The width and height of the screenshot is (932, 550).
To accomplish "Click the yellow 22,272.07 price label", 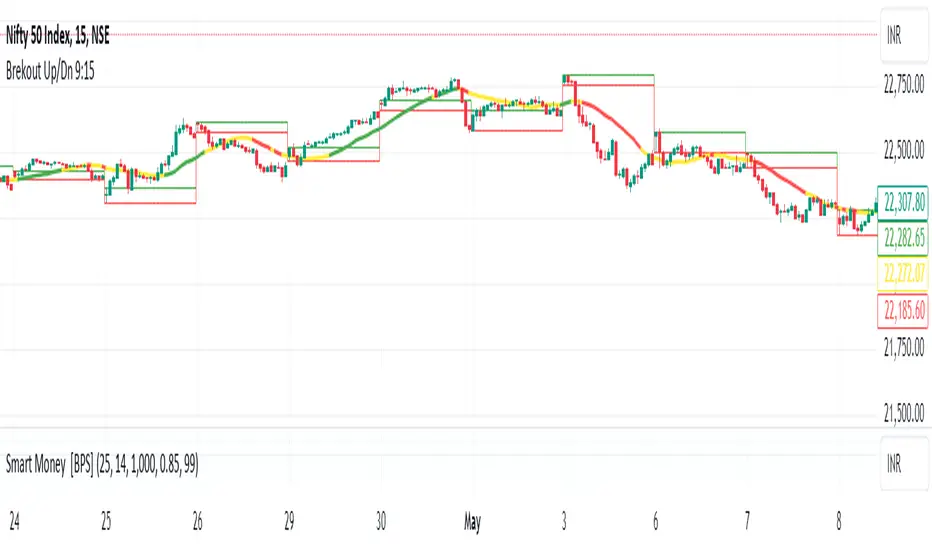I will tap(904, 272).
